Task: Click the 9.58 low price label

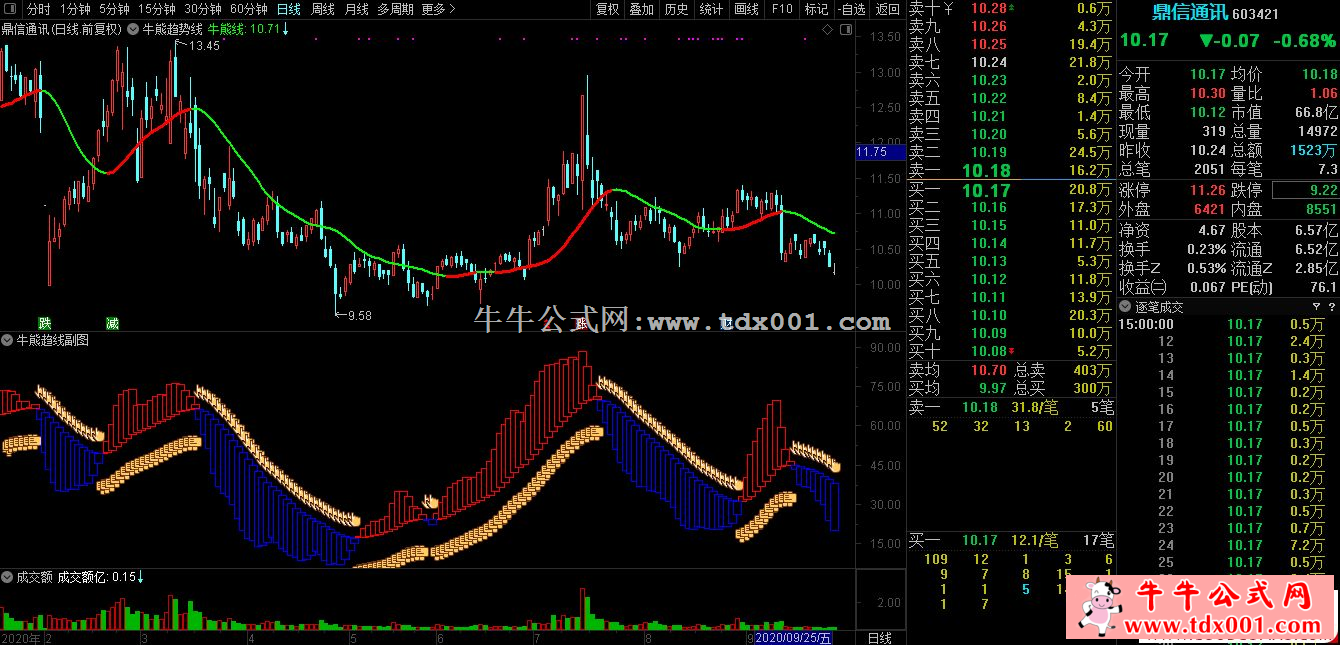Action: point(358,315)
